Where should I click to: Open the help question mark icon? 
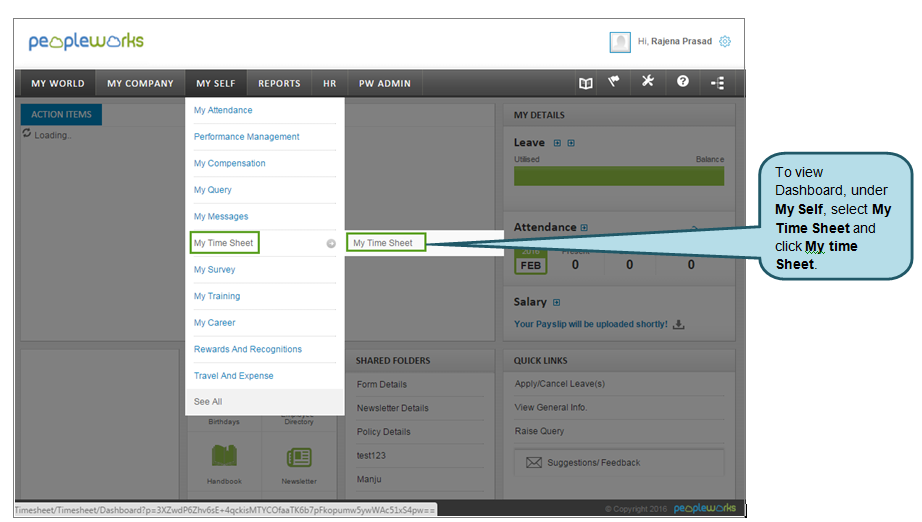pyautogui.click(x=682, y=81)
